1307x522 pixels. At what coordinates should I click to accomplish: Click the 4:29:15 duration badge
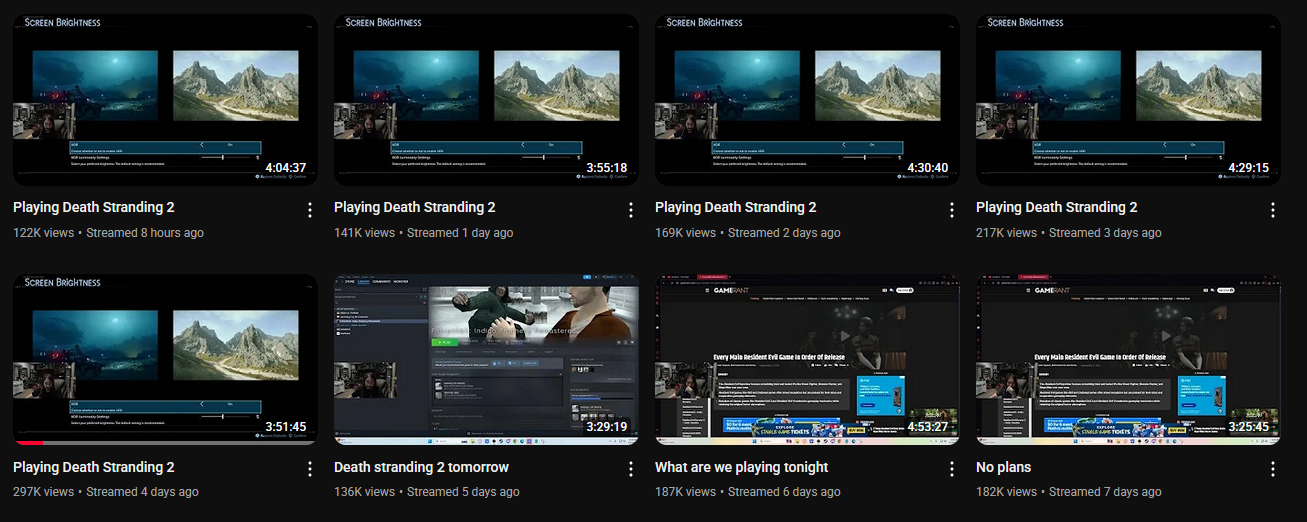[x=1249, y=168]
